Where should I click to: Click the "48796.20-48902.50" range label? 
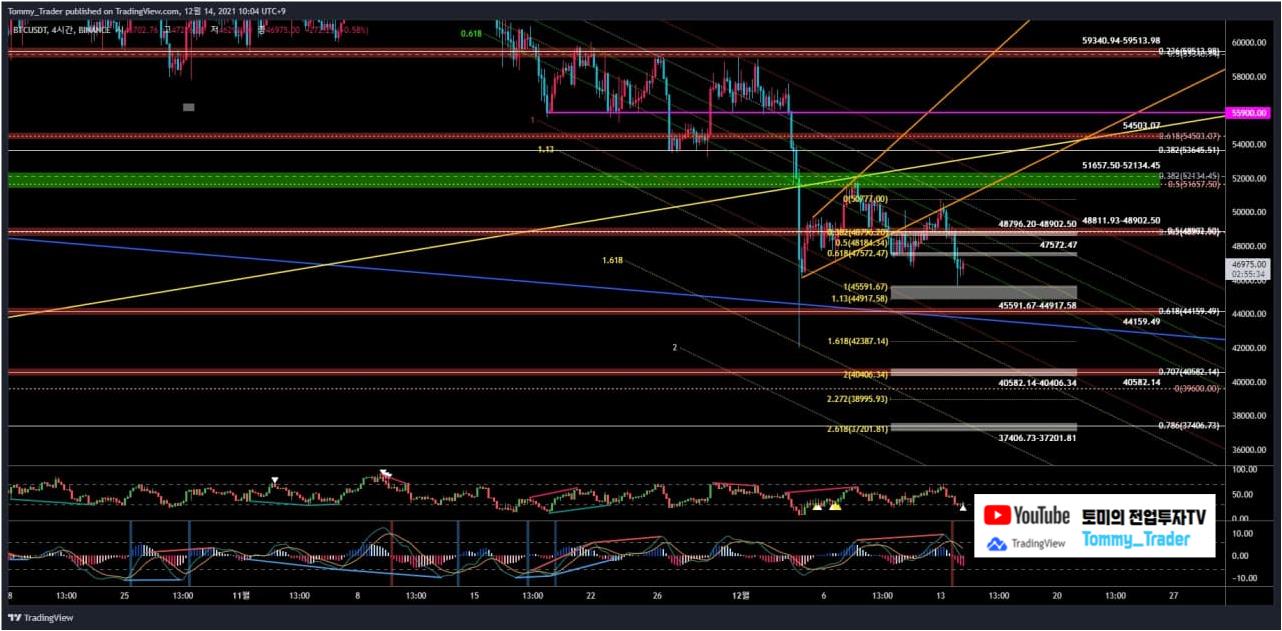tap(1038, 222)
